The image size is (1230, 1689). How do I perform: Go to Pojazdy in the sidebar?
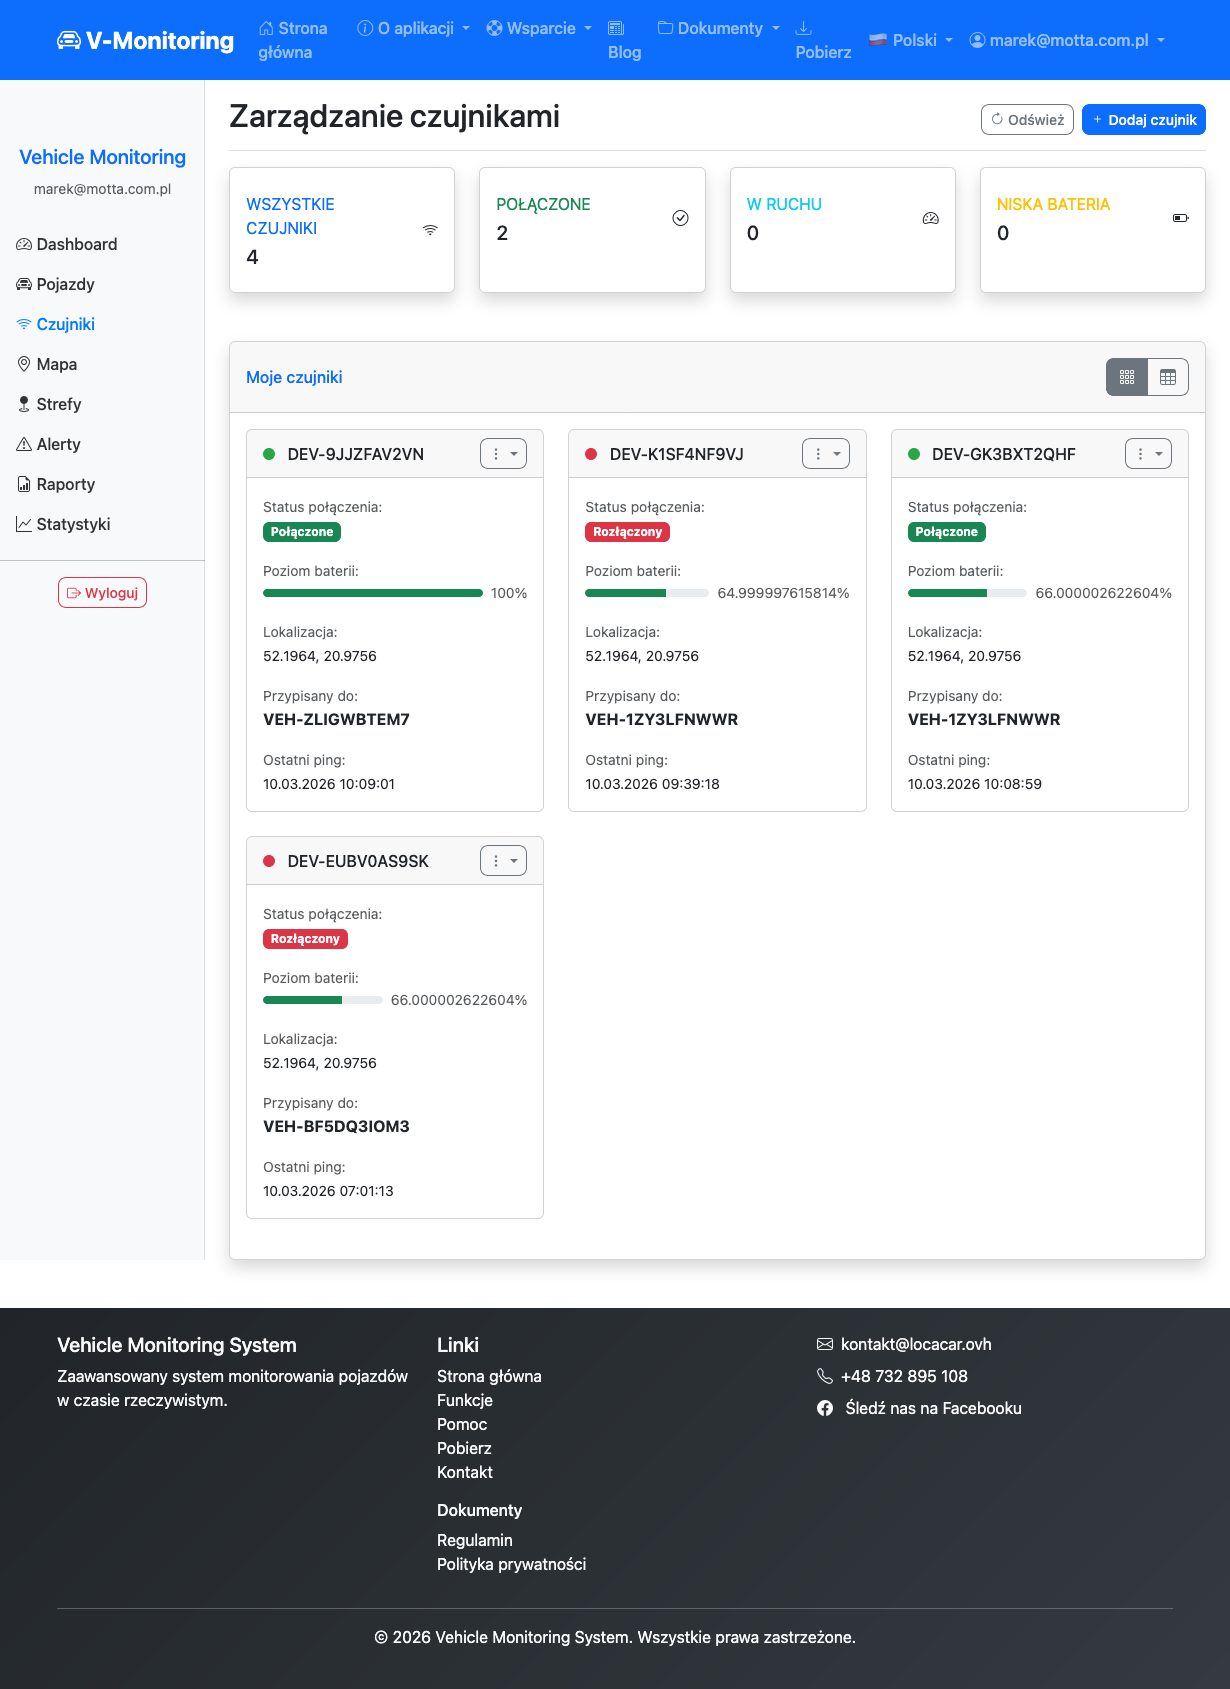point(65,284)
